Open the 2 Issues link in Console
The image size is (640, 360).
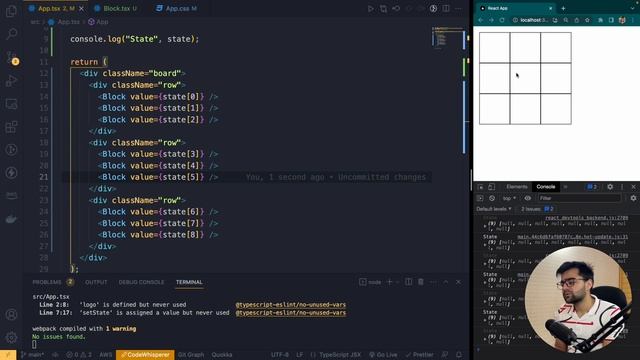(x=537, y=209)
